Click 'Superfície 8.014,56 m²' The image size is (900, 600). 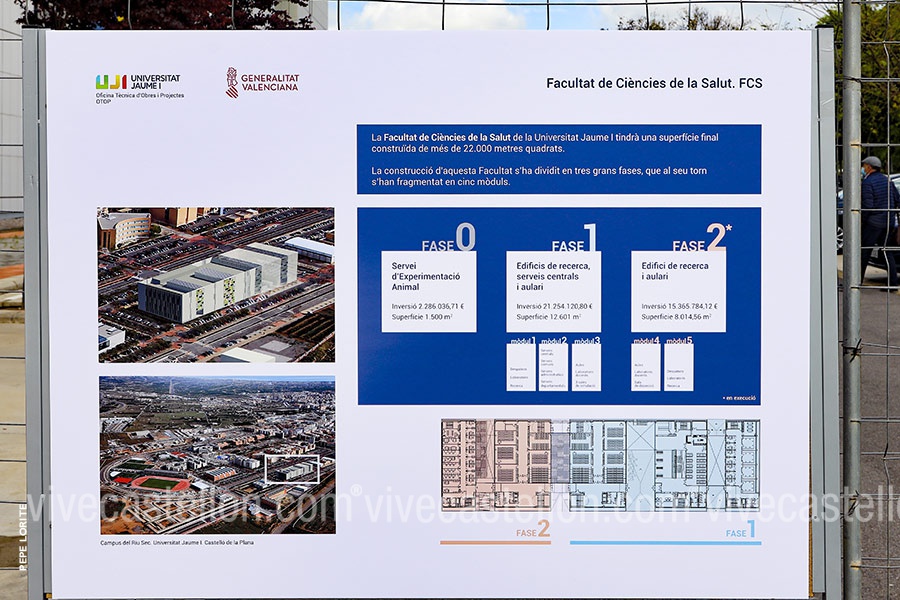pos(677,317)
